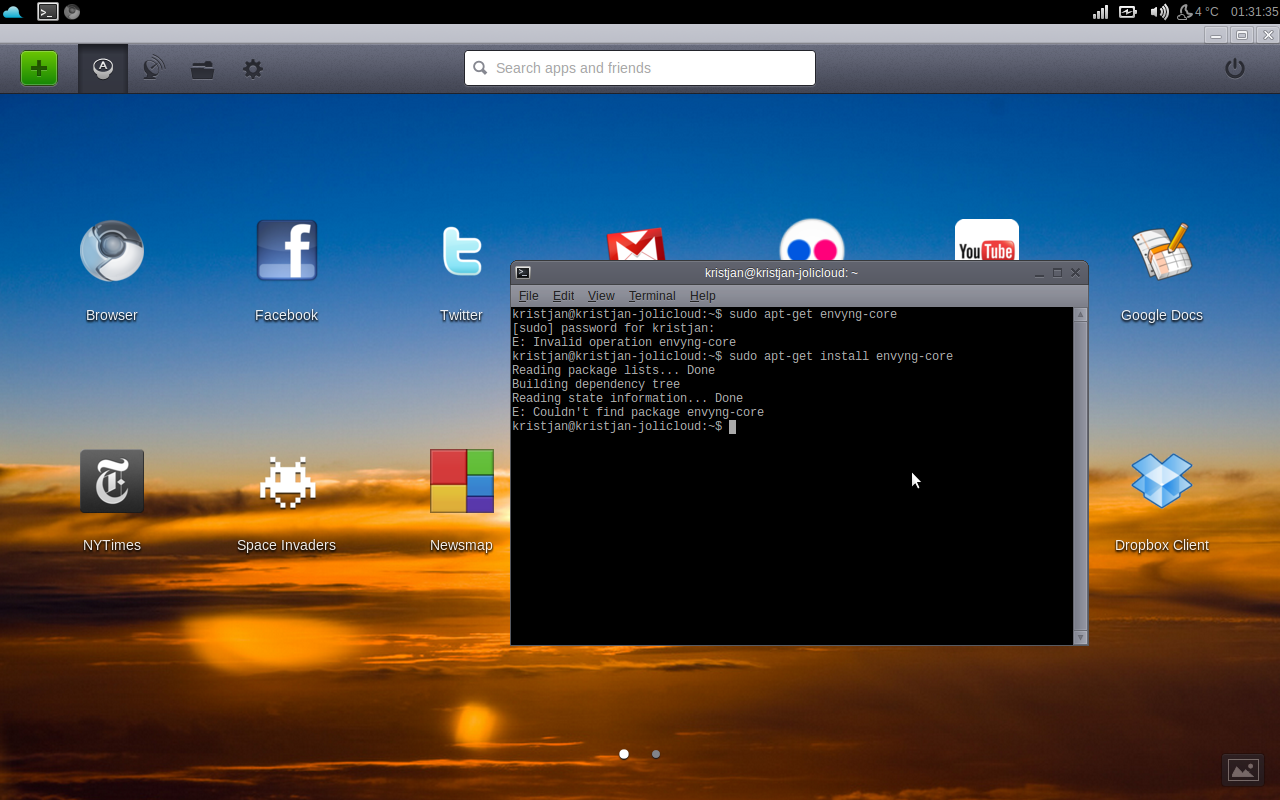Viewport: 1280px width, 800px height.
Task: Open the Gmail app icon
Action: coord(636,245)
